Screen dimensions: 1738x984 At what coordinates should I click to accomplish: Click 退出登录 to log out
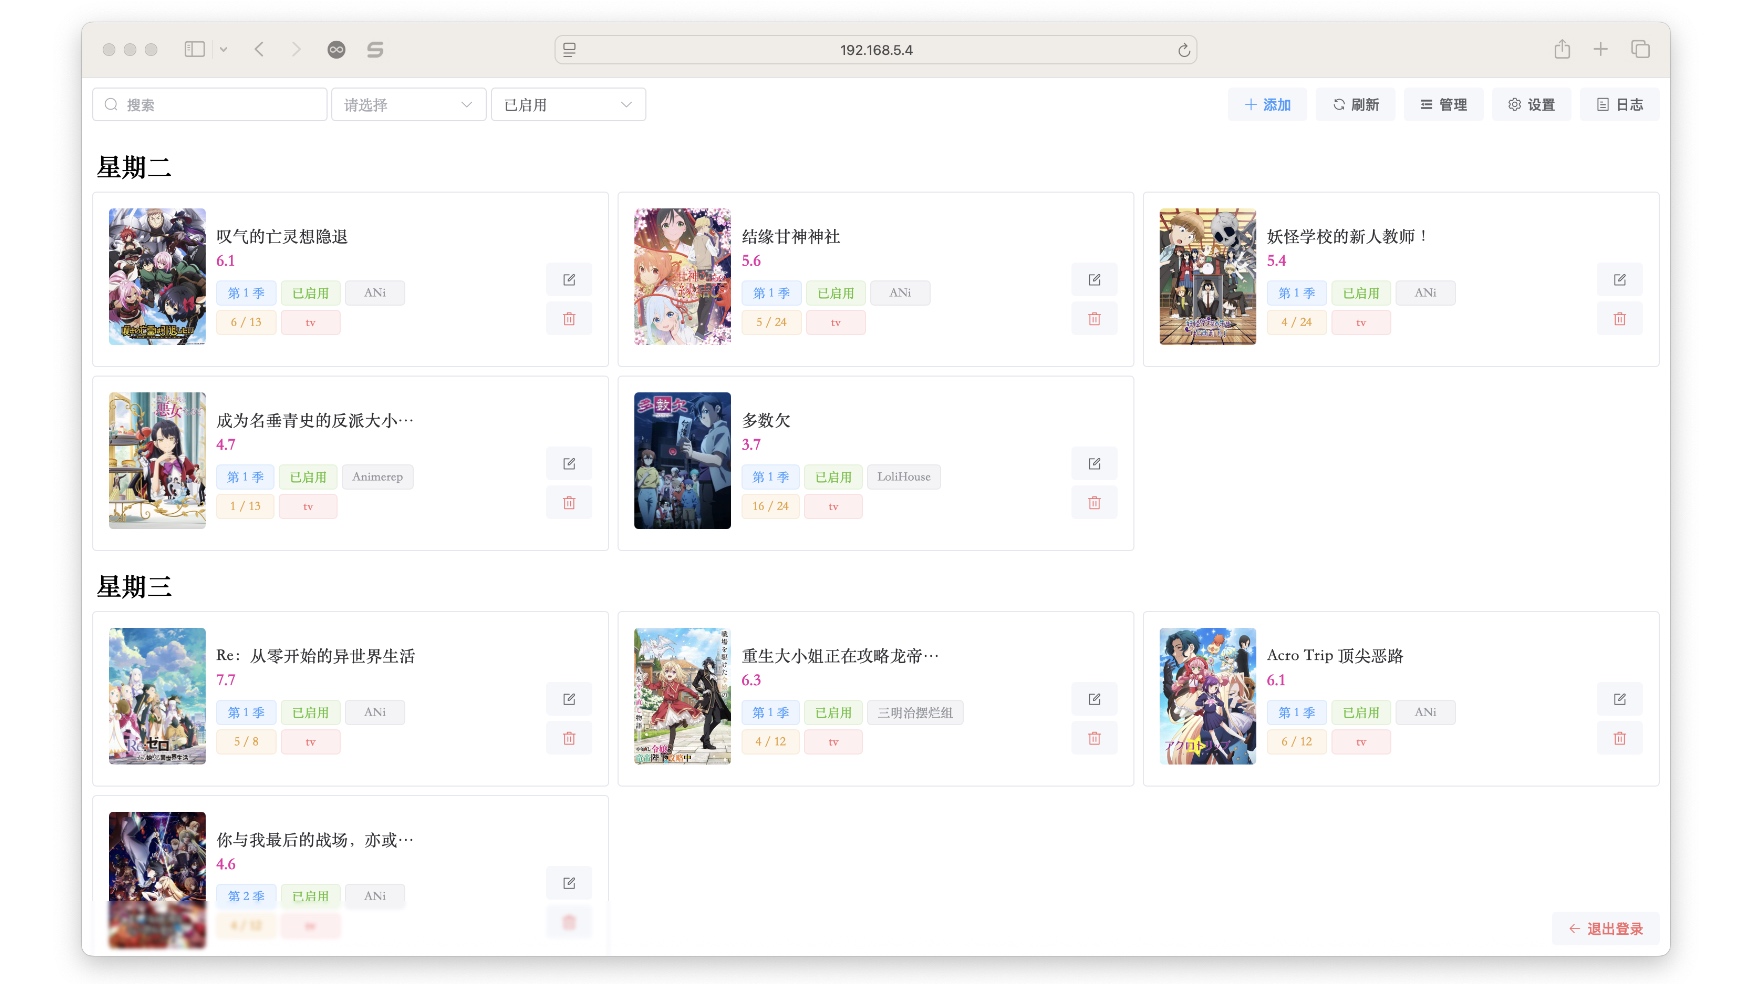pyautogui.click(x=1605, y=929)
